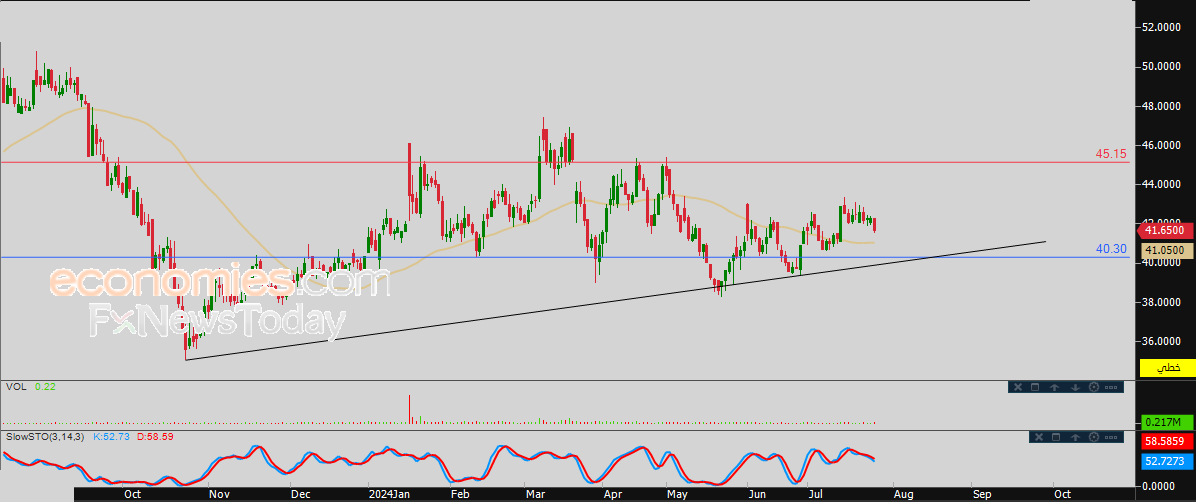1196x502 pixels.
Task: Click the blue stochastic K value 52.7273
Action: click(x=1166, y=461)
